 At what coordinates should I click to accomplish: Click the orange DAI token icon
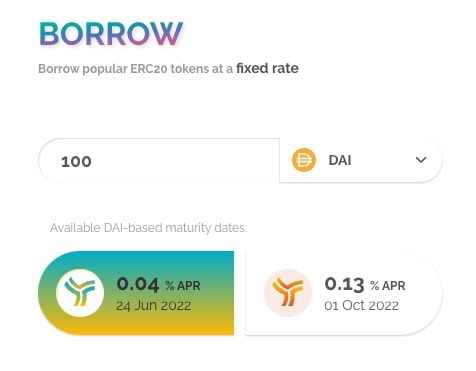(304, 160)
